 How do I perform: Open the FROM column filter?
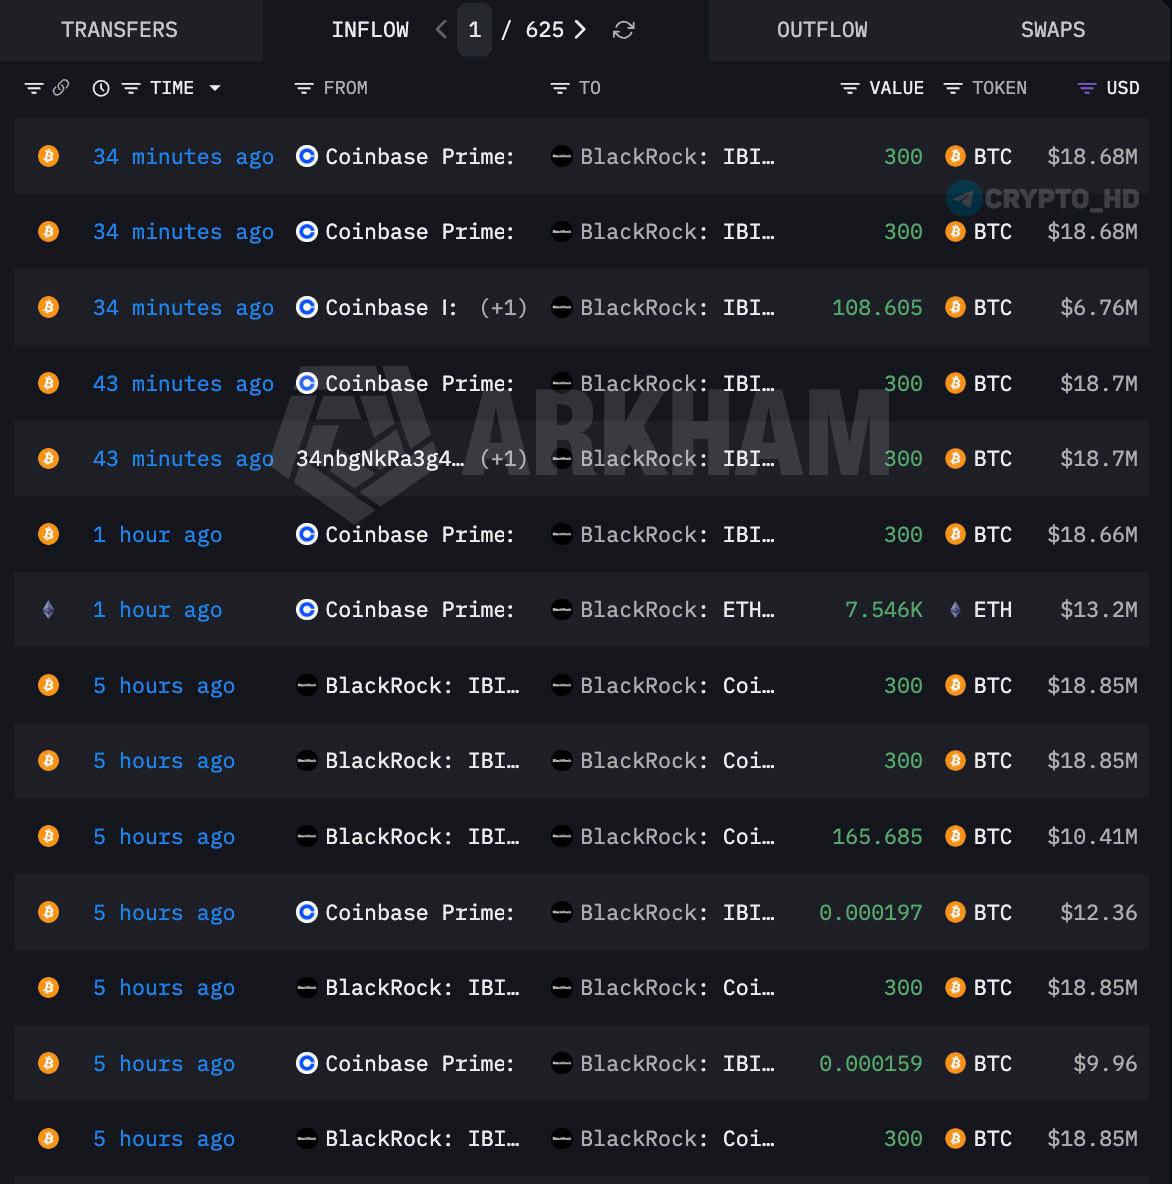[304, 88]
